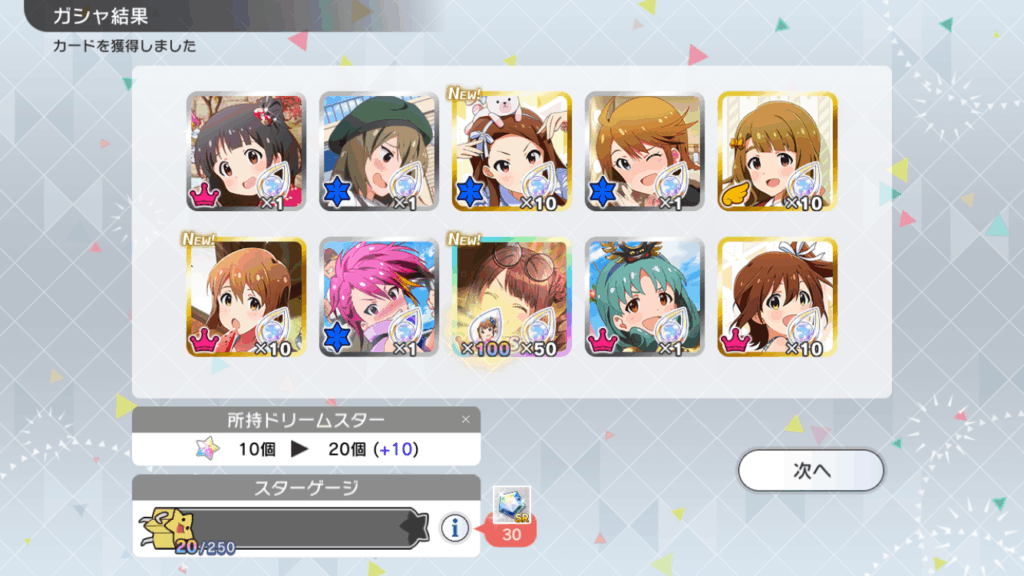Viewport: 1024px width, 576px height.
Task: Click the red 30 badge under the crystal
Action: 511,534
